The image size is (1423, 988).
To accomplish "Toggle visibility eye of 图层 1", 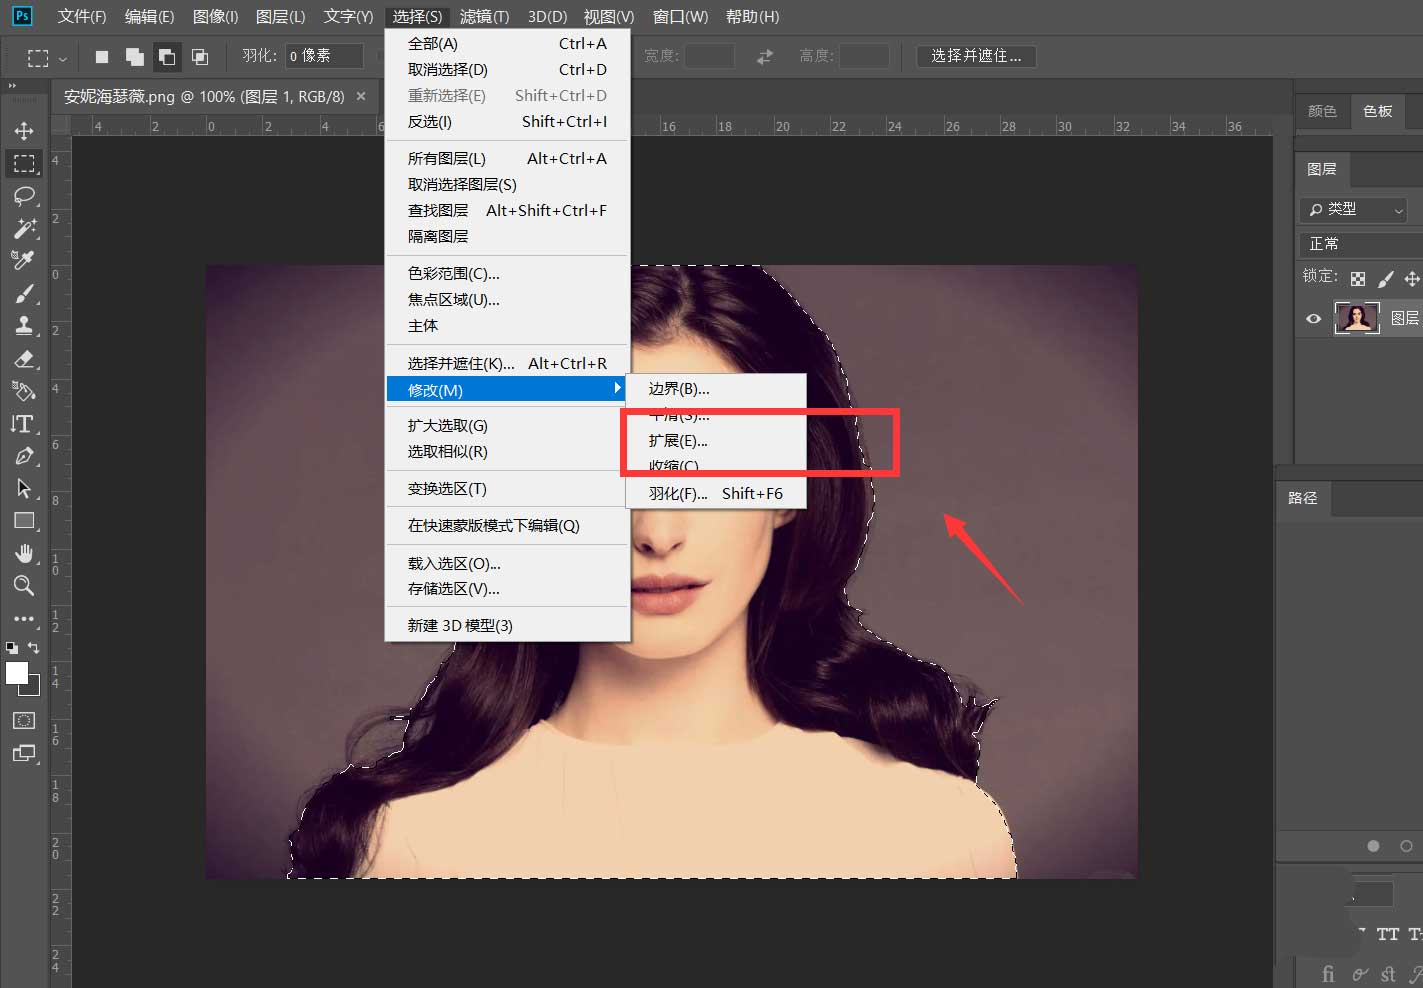I will tap(1313, 319).
